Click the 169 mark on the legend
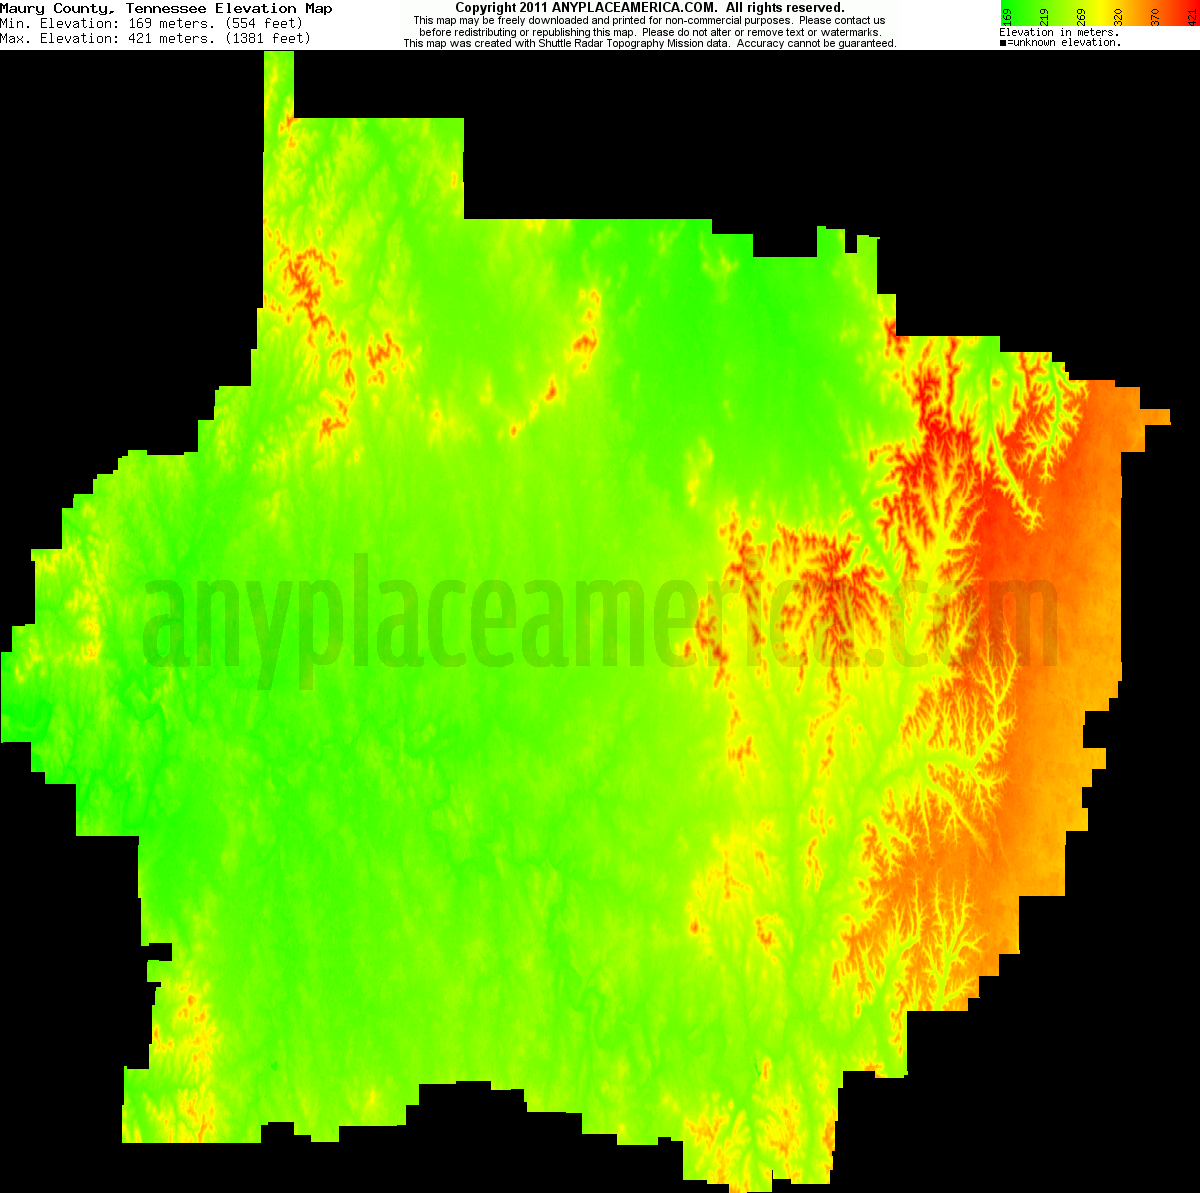Viewport: 1200px width, 1193px height. [1007, 17]
